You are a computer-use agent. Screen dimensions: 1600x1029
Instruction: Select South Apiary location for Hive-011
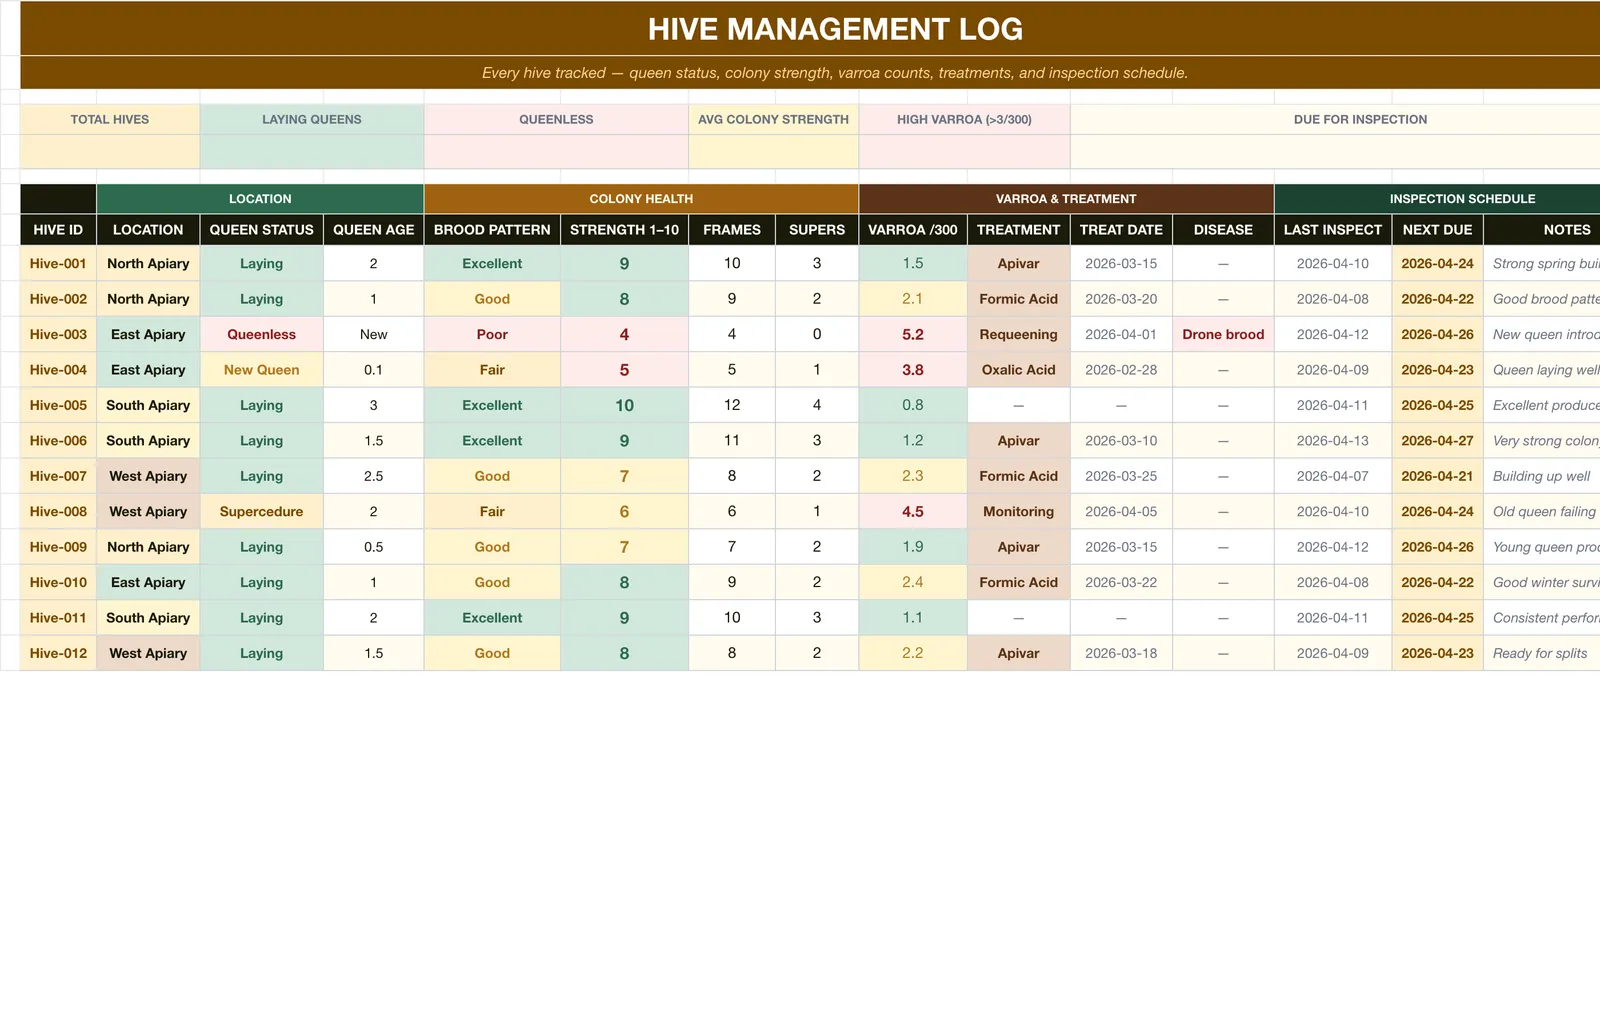point(148,618)
